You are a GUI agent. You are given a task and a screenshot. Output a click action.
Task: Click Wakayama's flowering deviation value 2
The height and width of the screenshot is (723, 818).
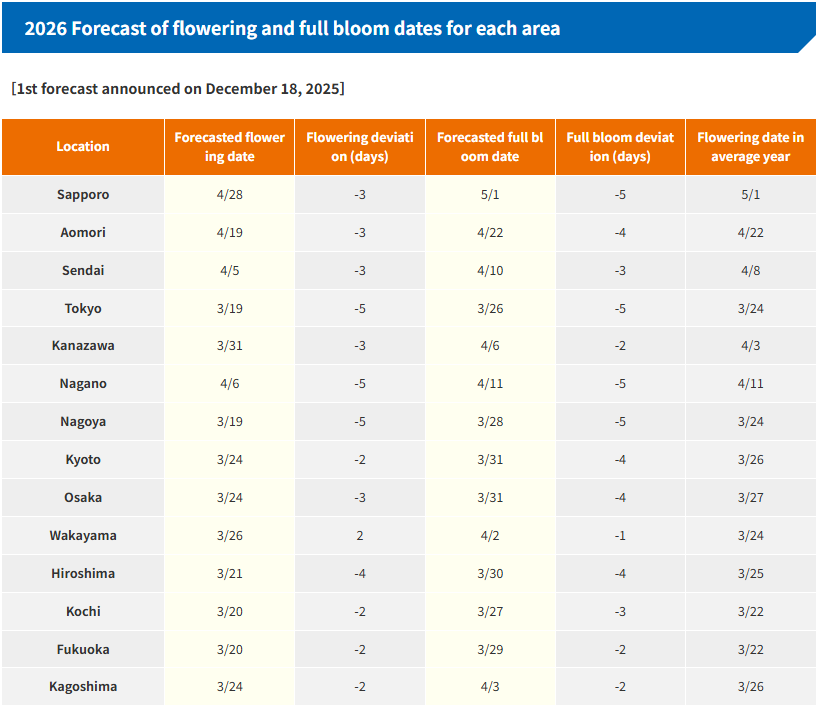coord(360,536)
